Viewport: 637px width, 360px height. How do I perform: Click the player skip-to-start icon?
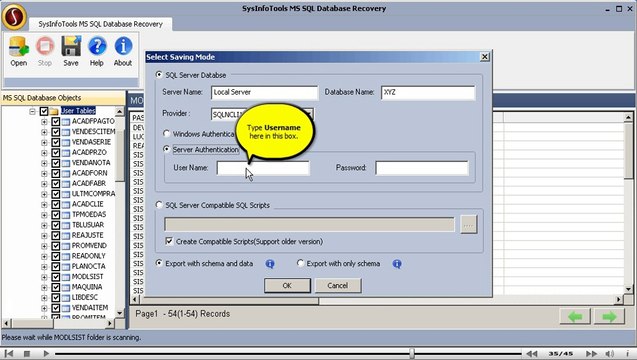click(9, 353)
